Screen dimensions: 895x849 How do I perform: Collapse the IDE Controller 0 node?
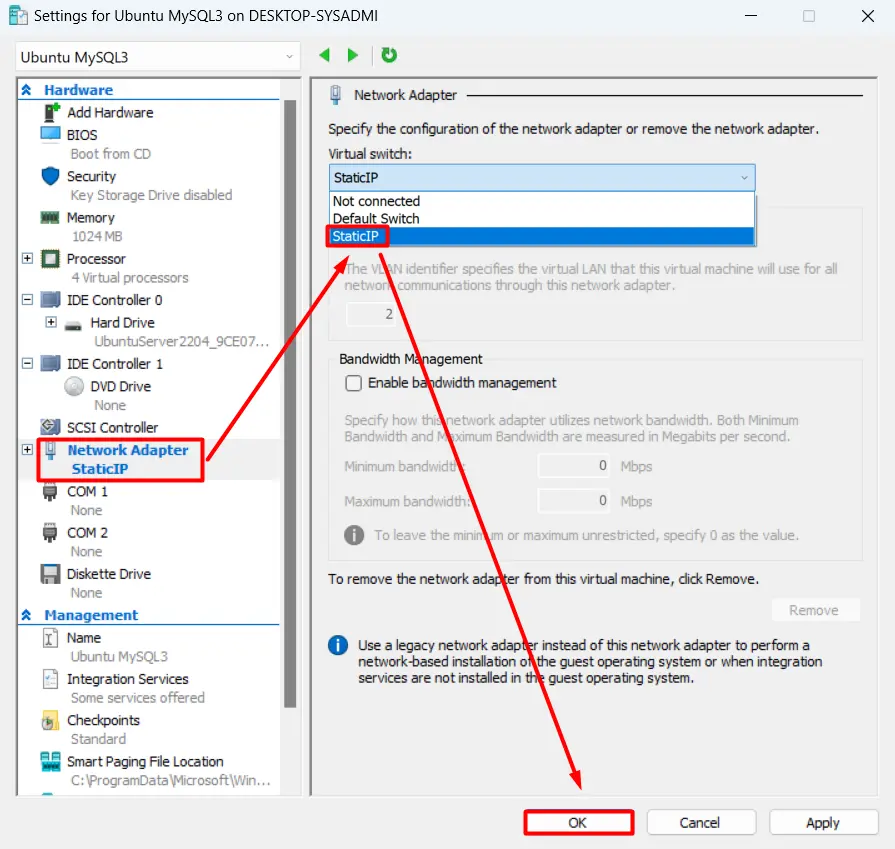point(27,300)
